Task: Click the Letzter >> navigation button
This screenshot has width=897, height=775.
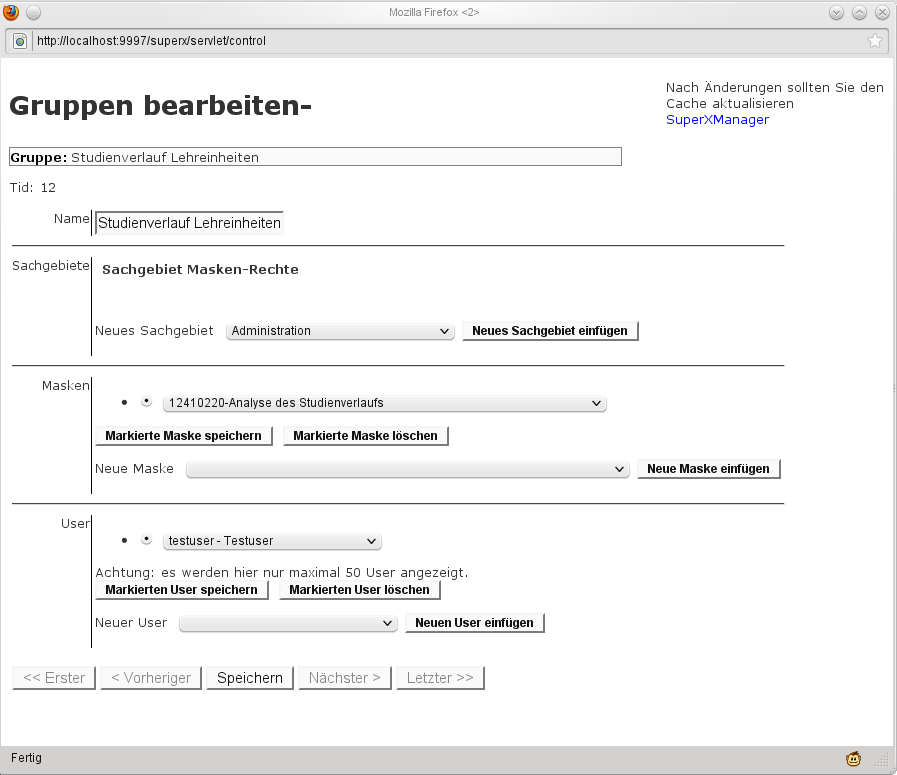Action: tap(440, 678)
